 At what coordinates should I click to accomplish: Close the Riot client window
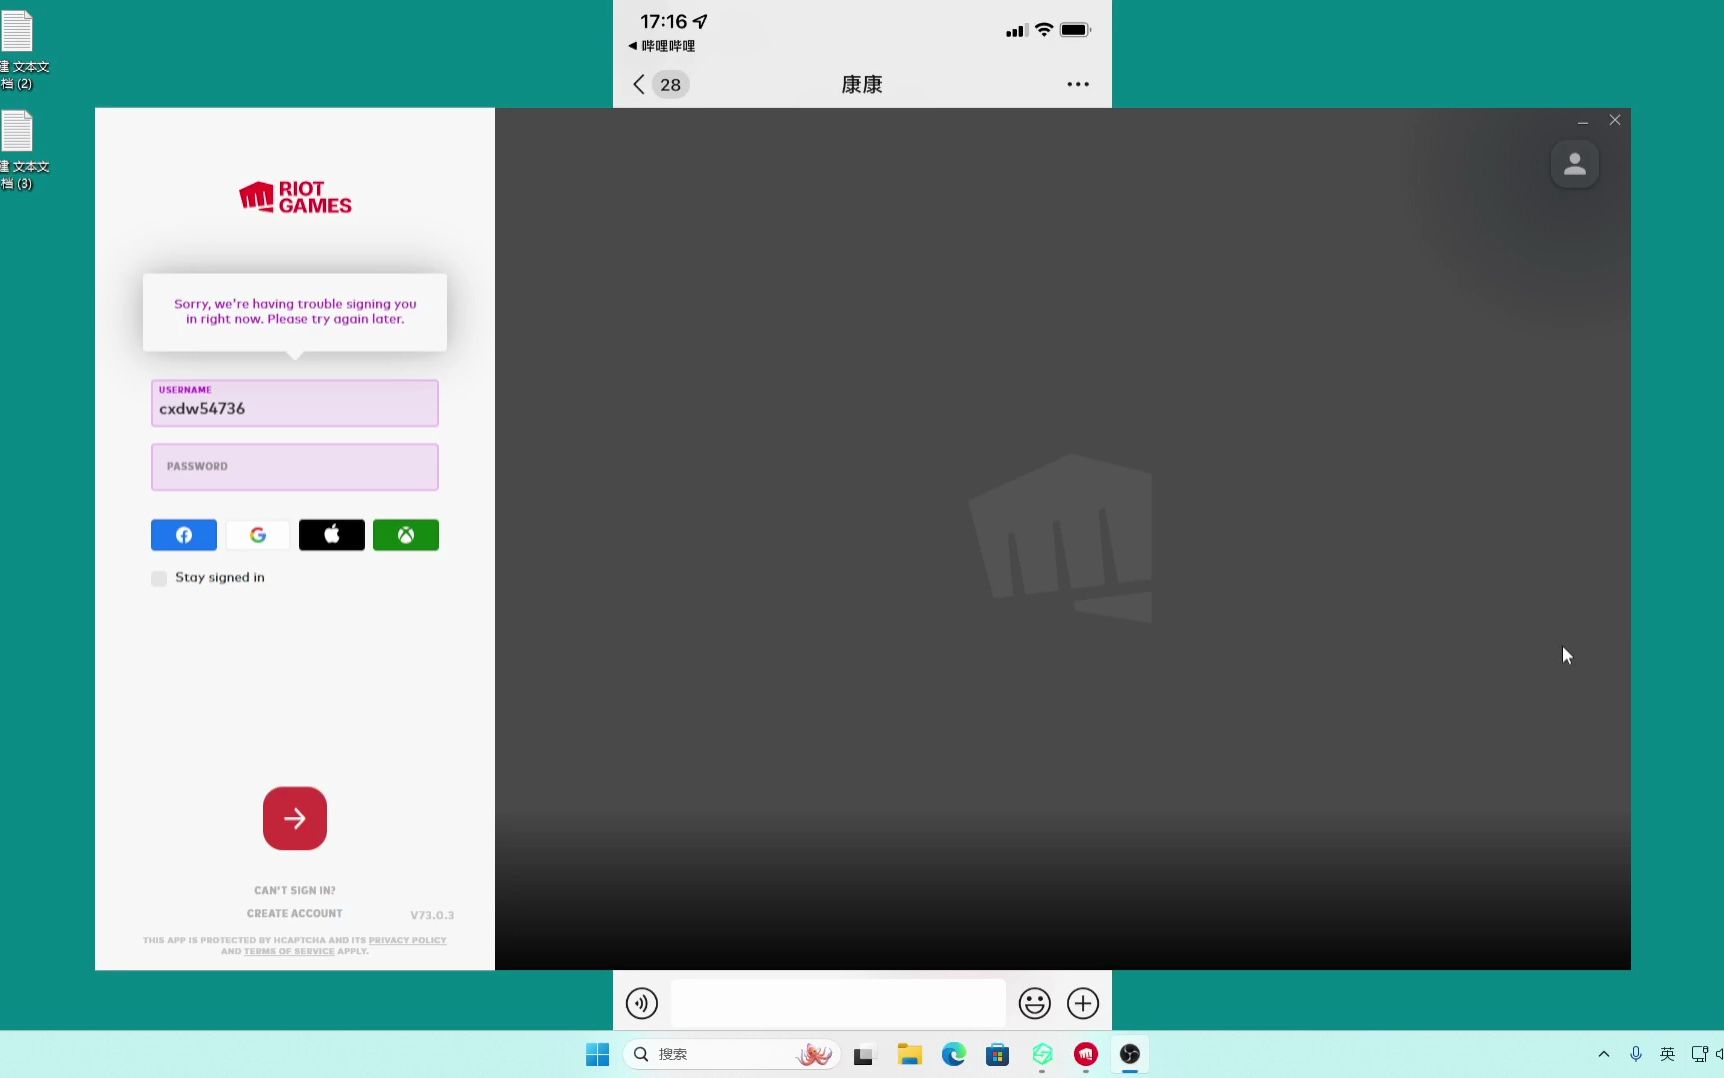pos(1615,120)
